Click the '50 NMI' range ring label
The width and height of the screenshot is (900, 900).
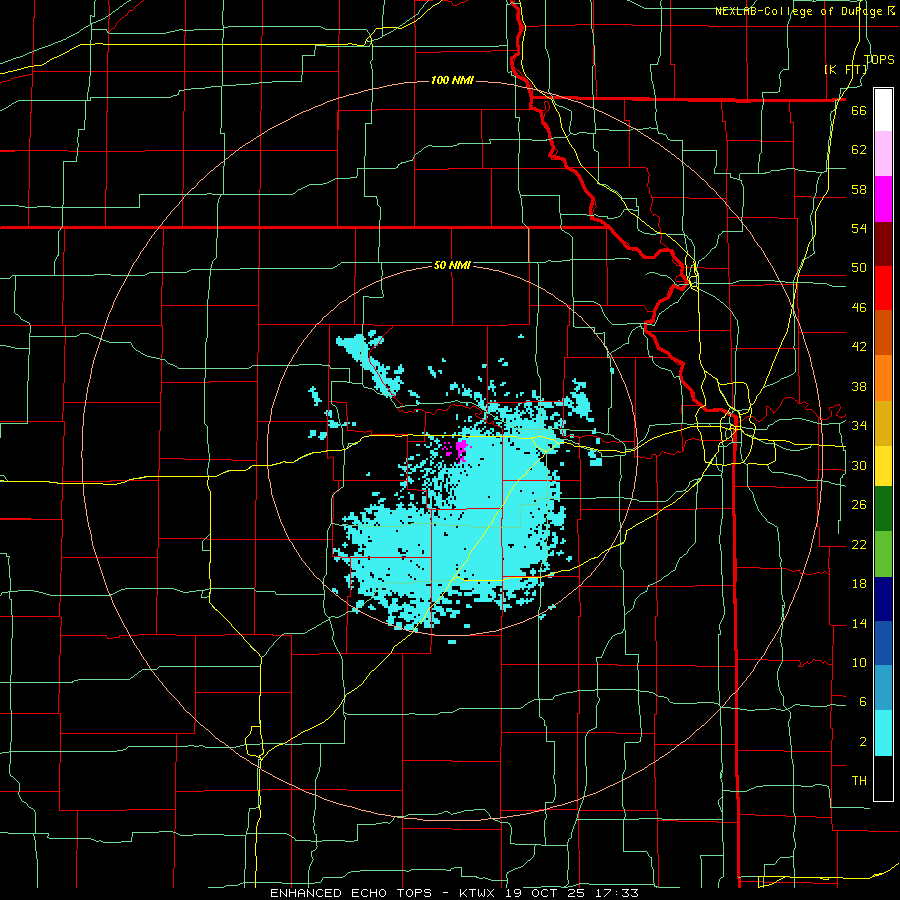tap(452, 265)
